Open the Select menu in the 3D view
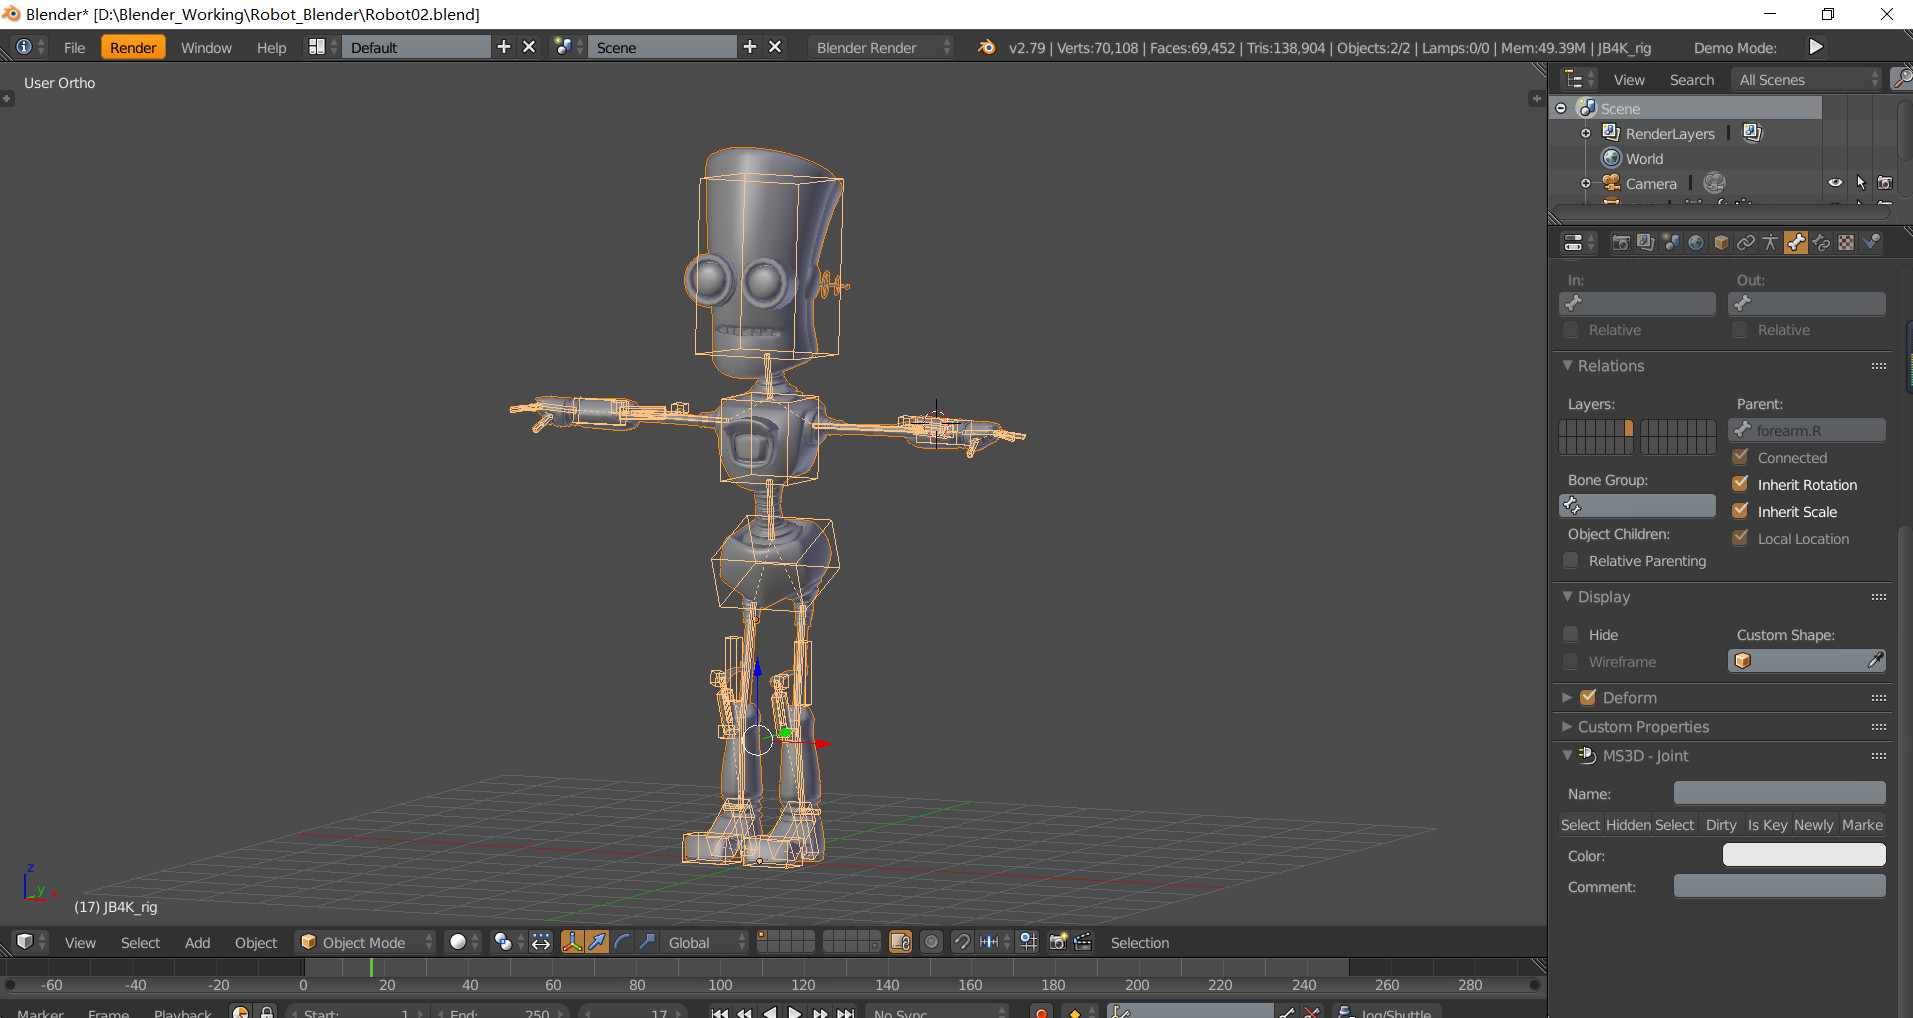 (140, 942)
